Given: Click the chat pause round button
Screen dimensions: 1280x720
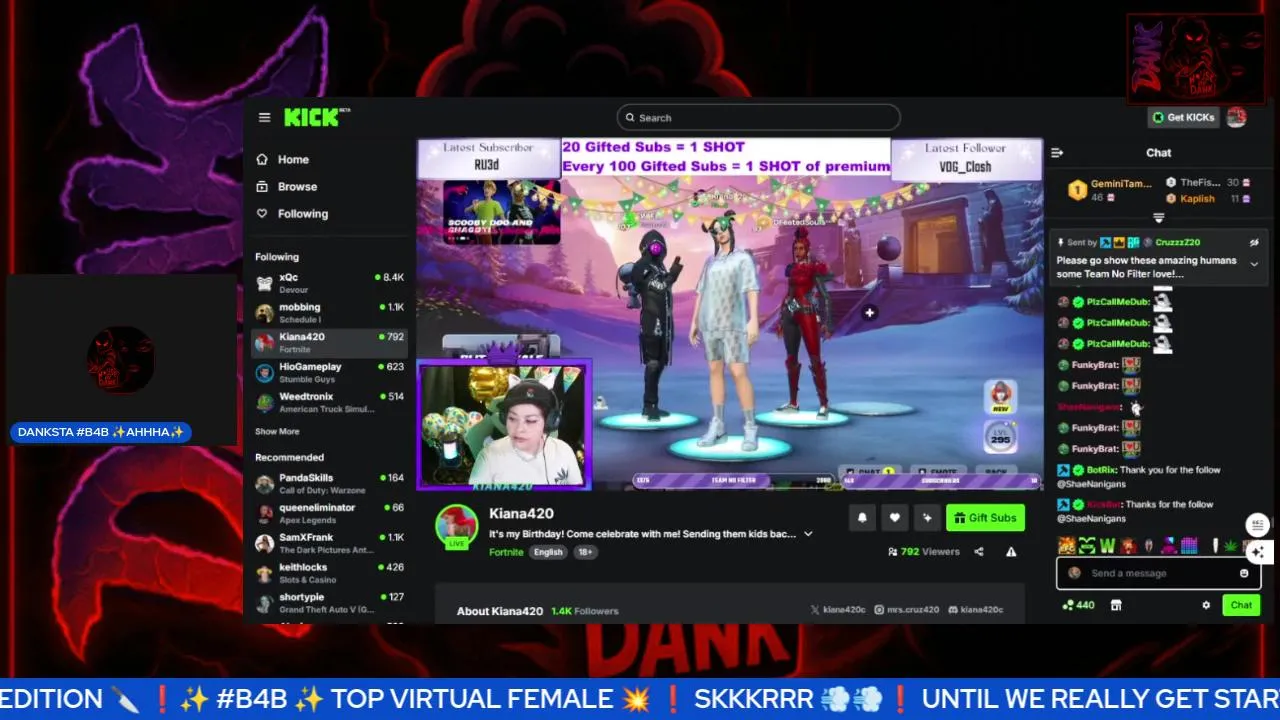Looking at the screenshot, I should [x=1258, y=525].
